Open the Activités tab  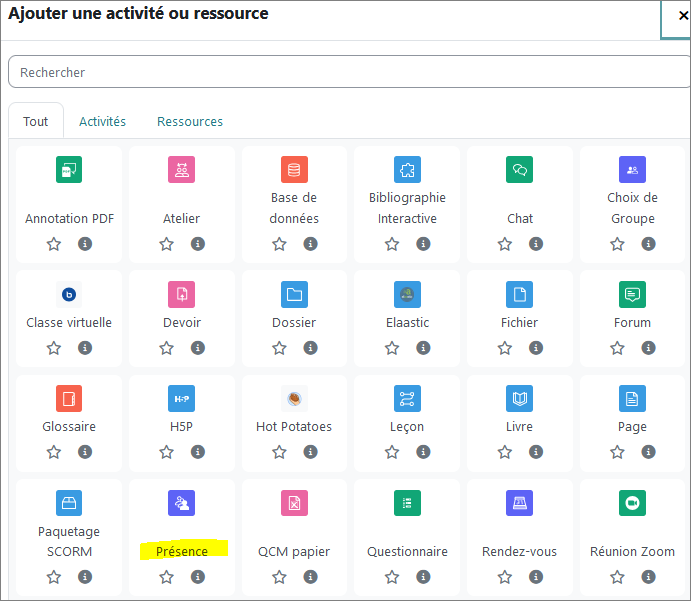pos(102,122)
